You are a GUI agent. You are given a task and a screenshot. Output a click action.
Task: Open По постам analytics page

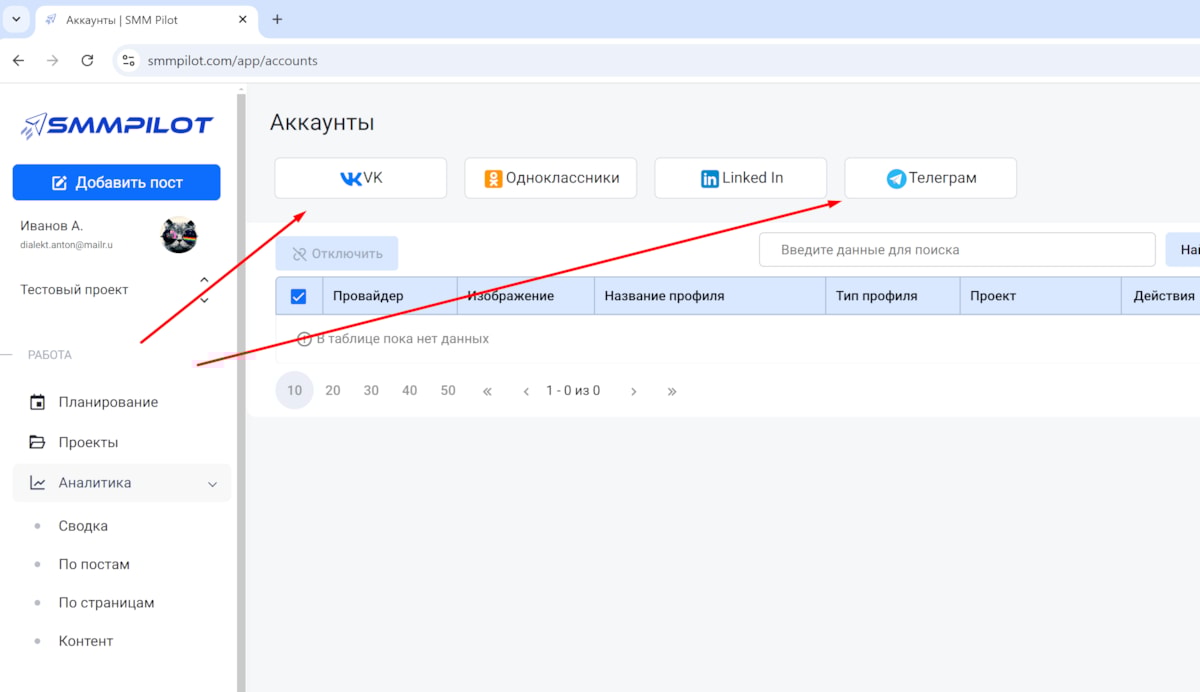point(94,564)
